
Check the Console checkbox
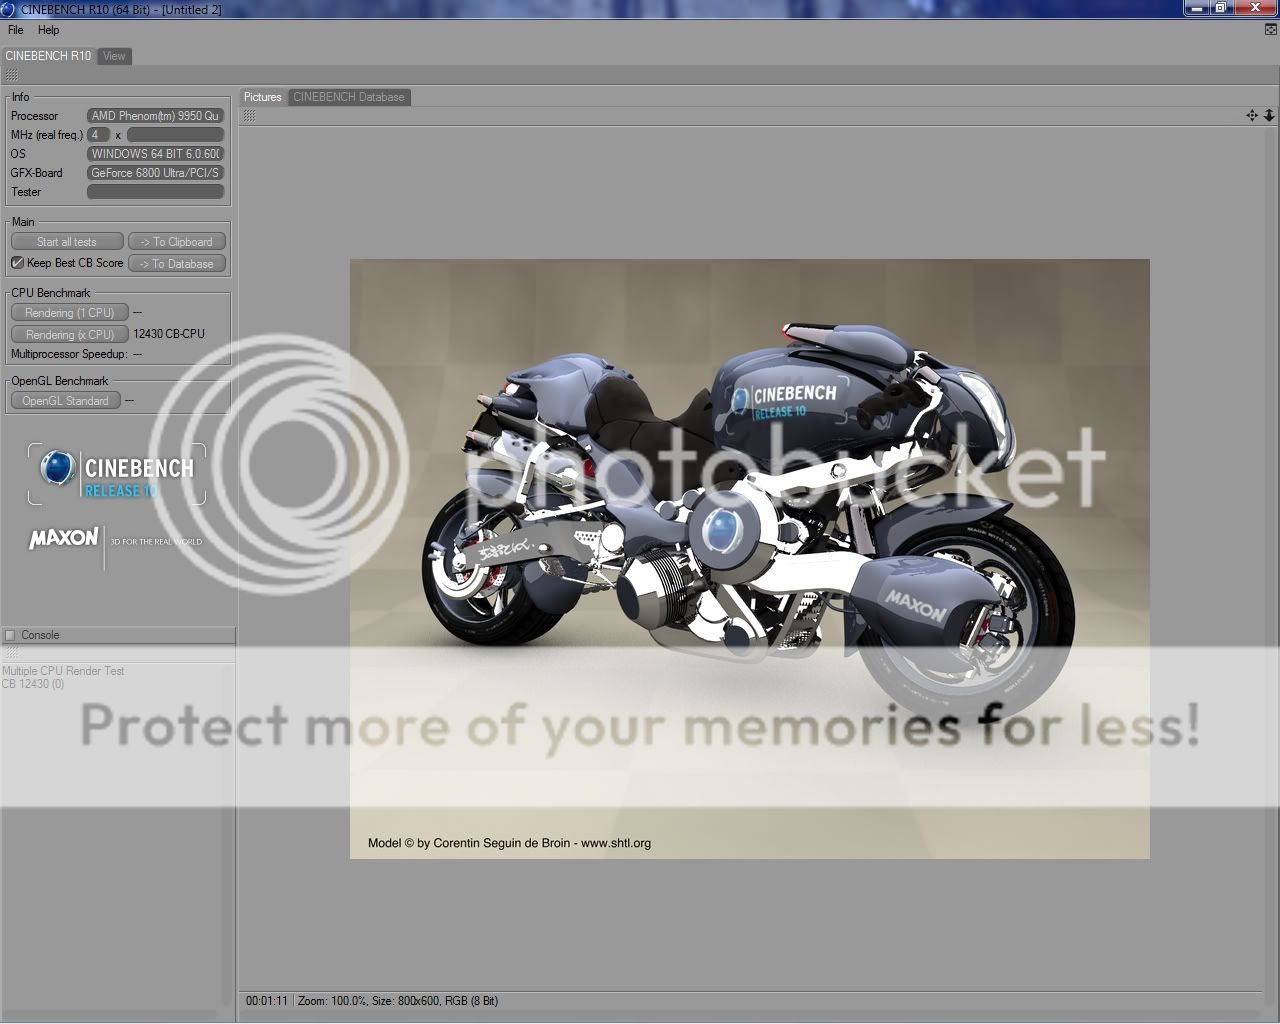click(x=9, y=634)
